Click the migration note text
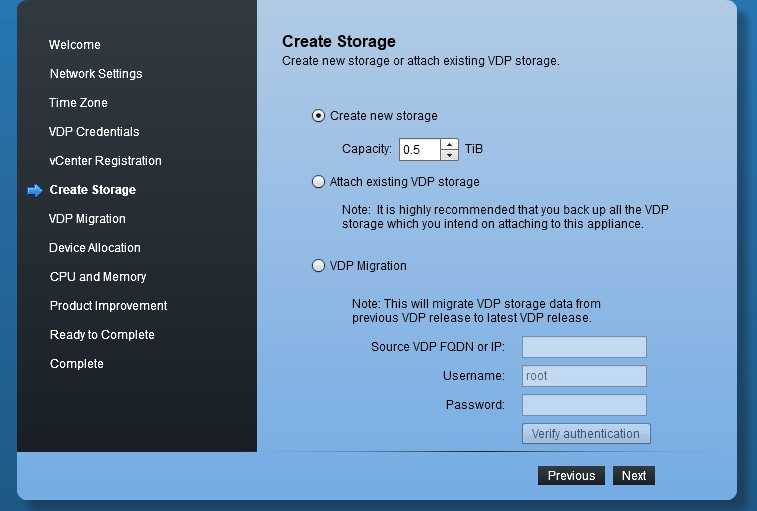The image size is (757, 511). coord(477,311)
